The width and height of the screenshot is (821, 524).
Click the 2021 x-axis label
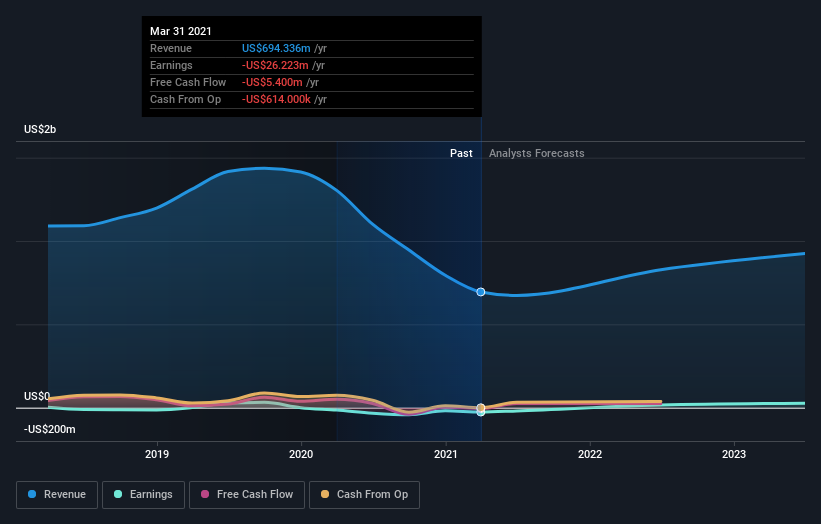pyautogui.click(x=446, y=454)
